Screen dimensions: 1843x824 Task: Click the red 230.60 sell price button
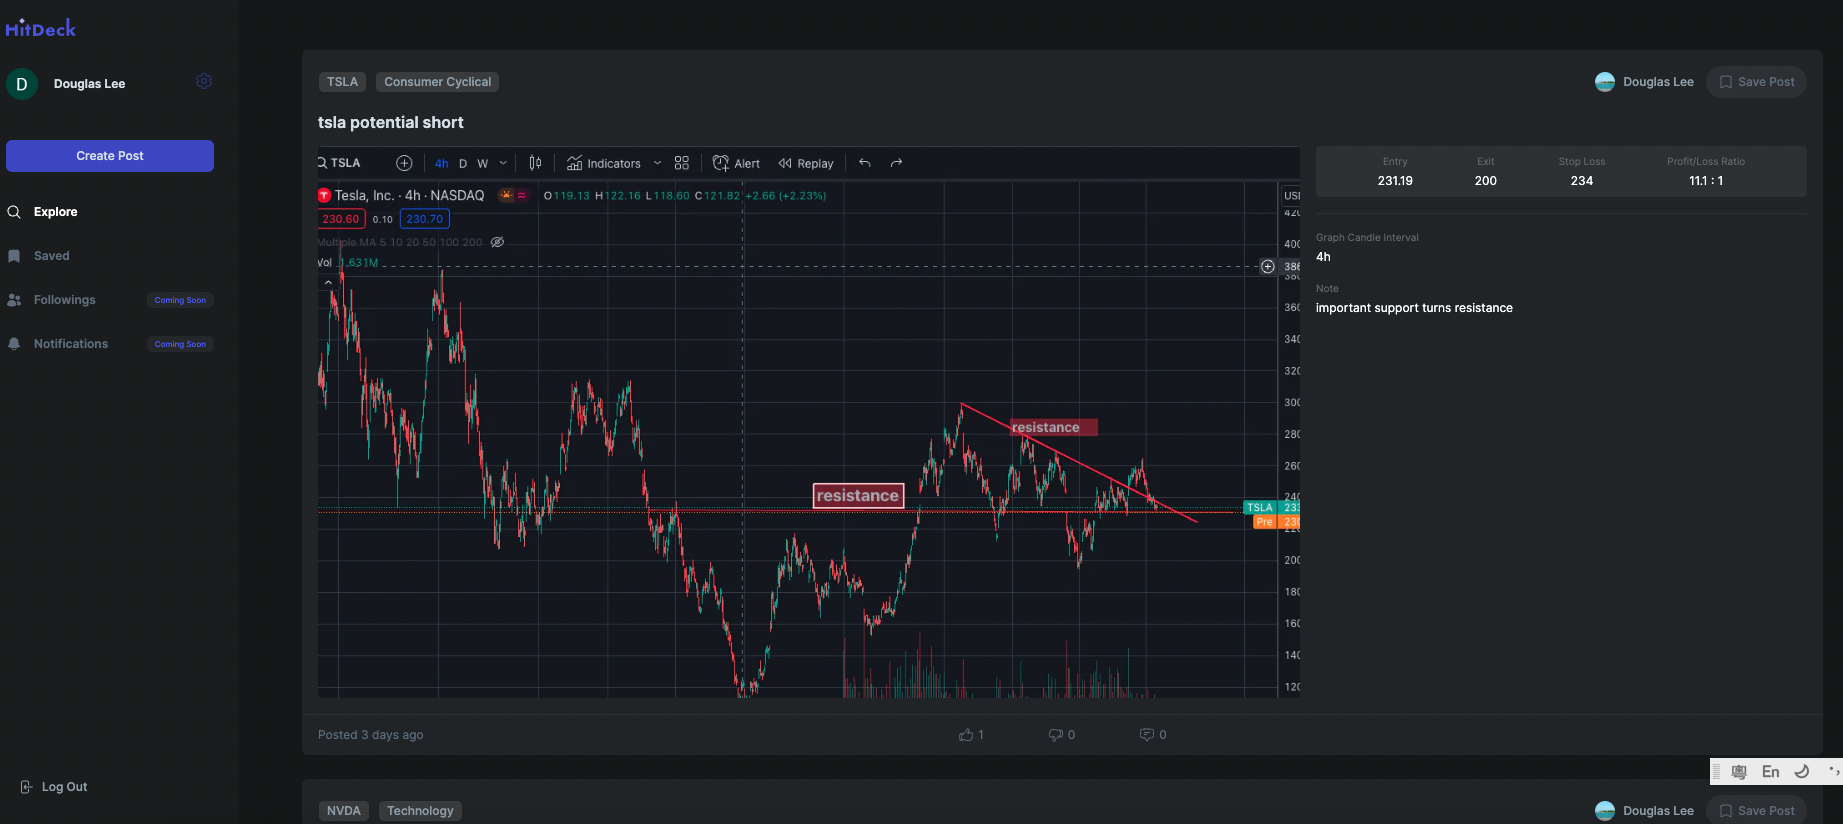pyautogui.click(x=341, y=219)
